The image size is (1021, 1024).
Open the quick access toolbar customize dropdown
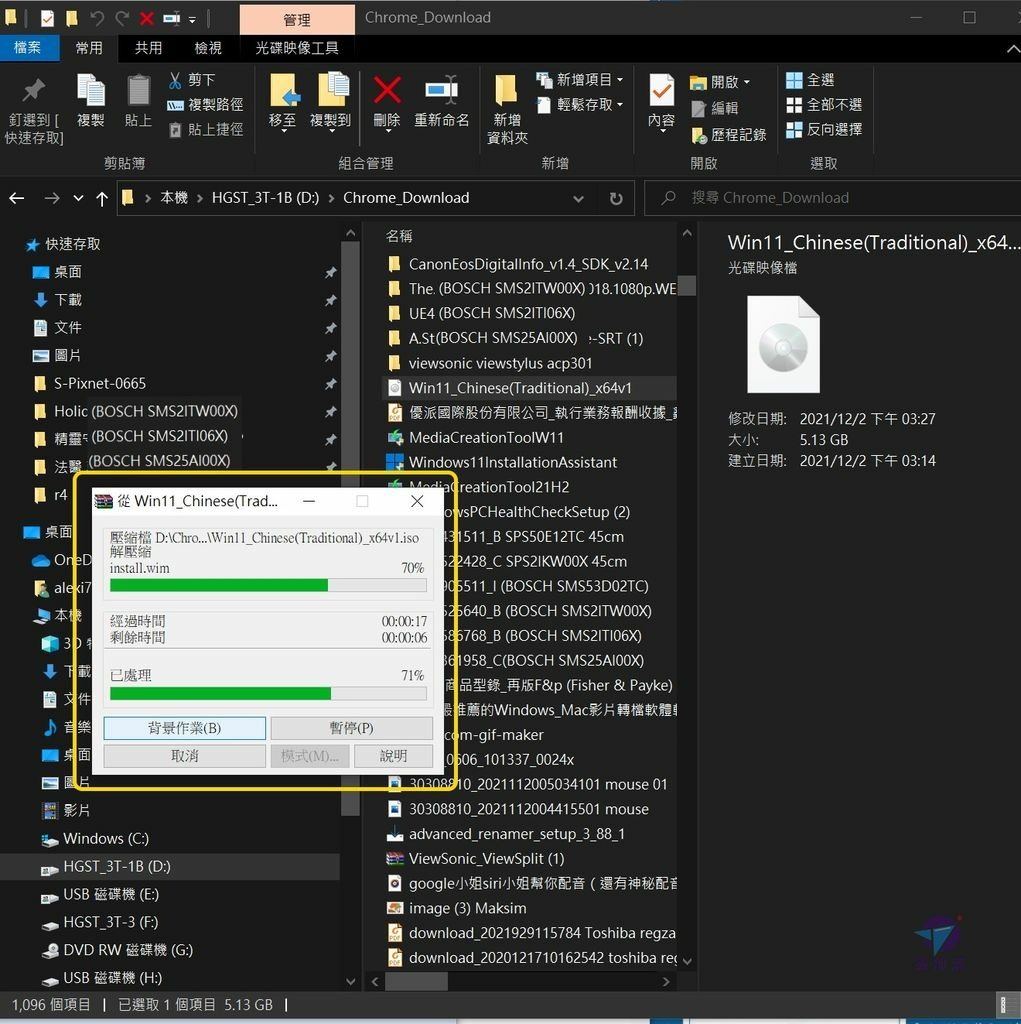coord(192,20)
